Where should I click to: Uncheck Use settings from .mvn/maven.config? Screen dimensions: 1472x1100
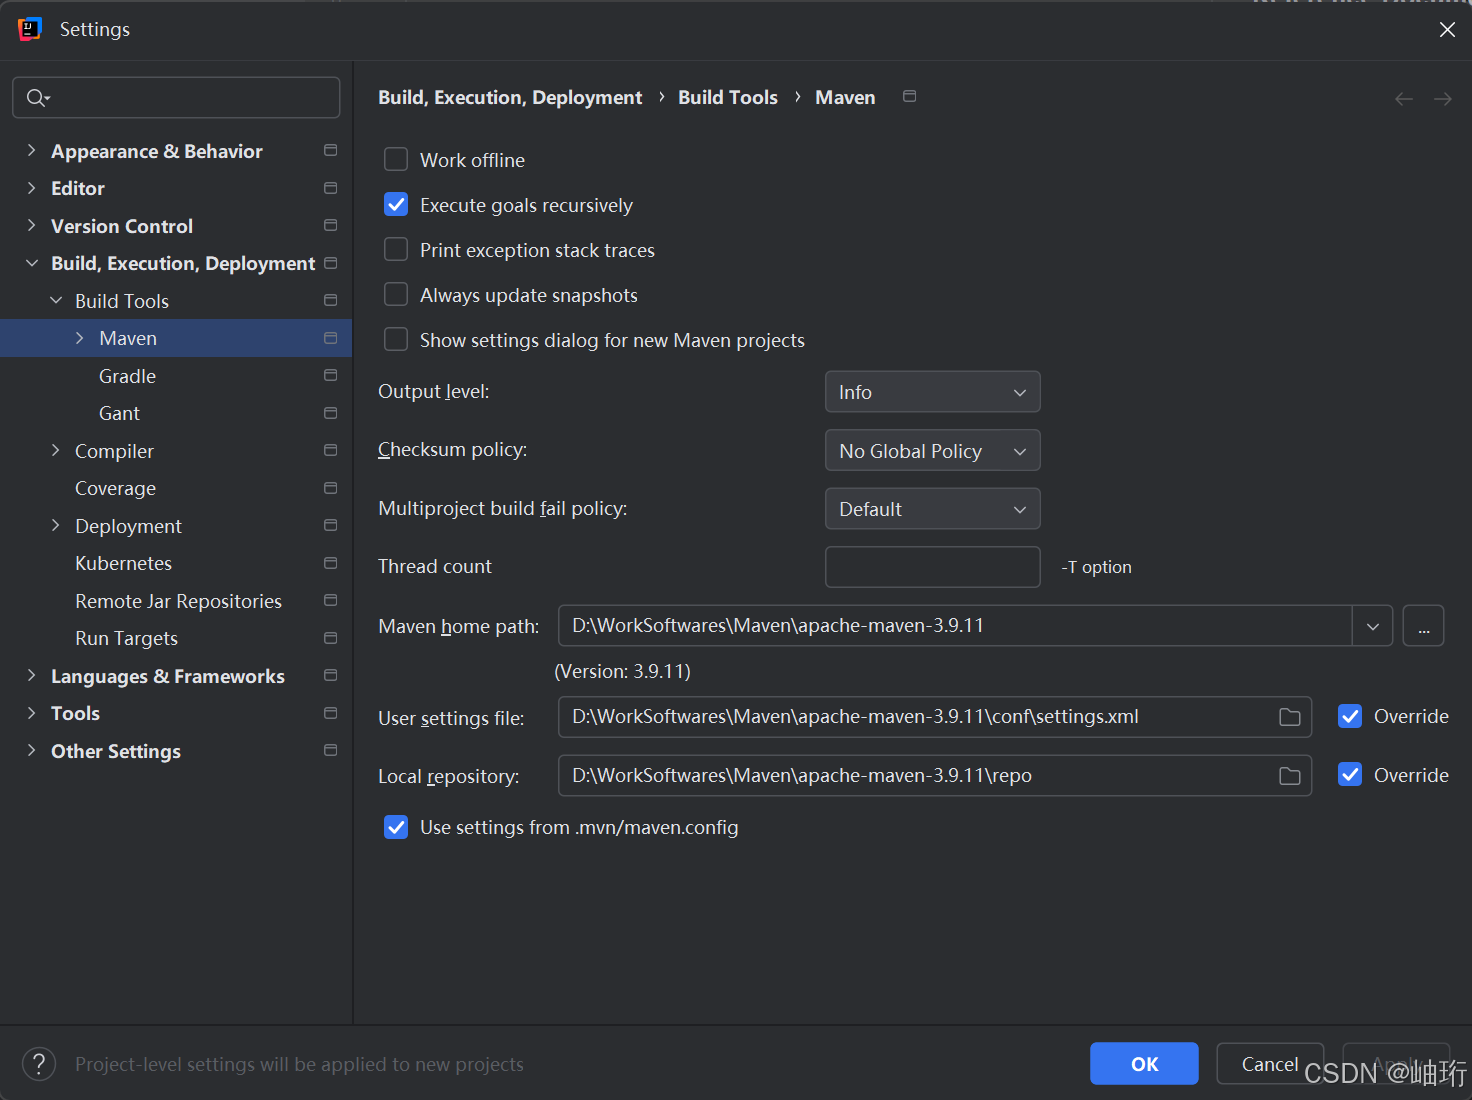[x=396, y=827]
